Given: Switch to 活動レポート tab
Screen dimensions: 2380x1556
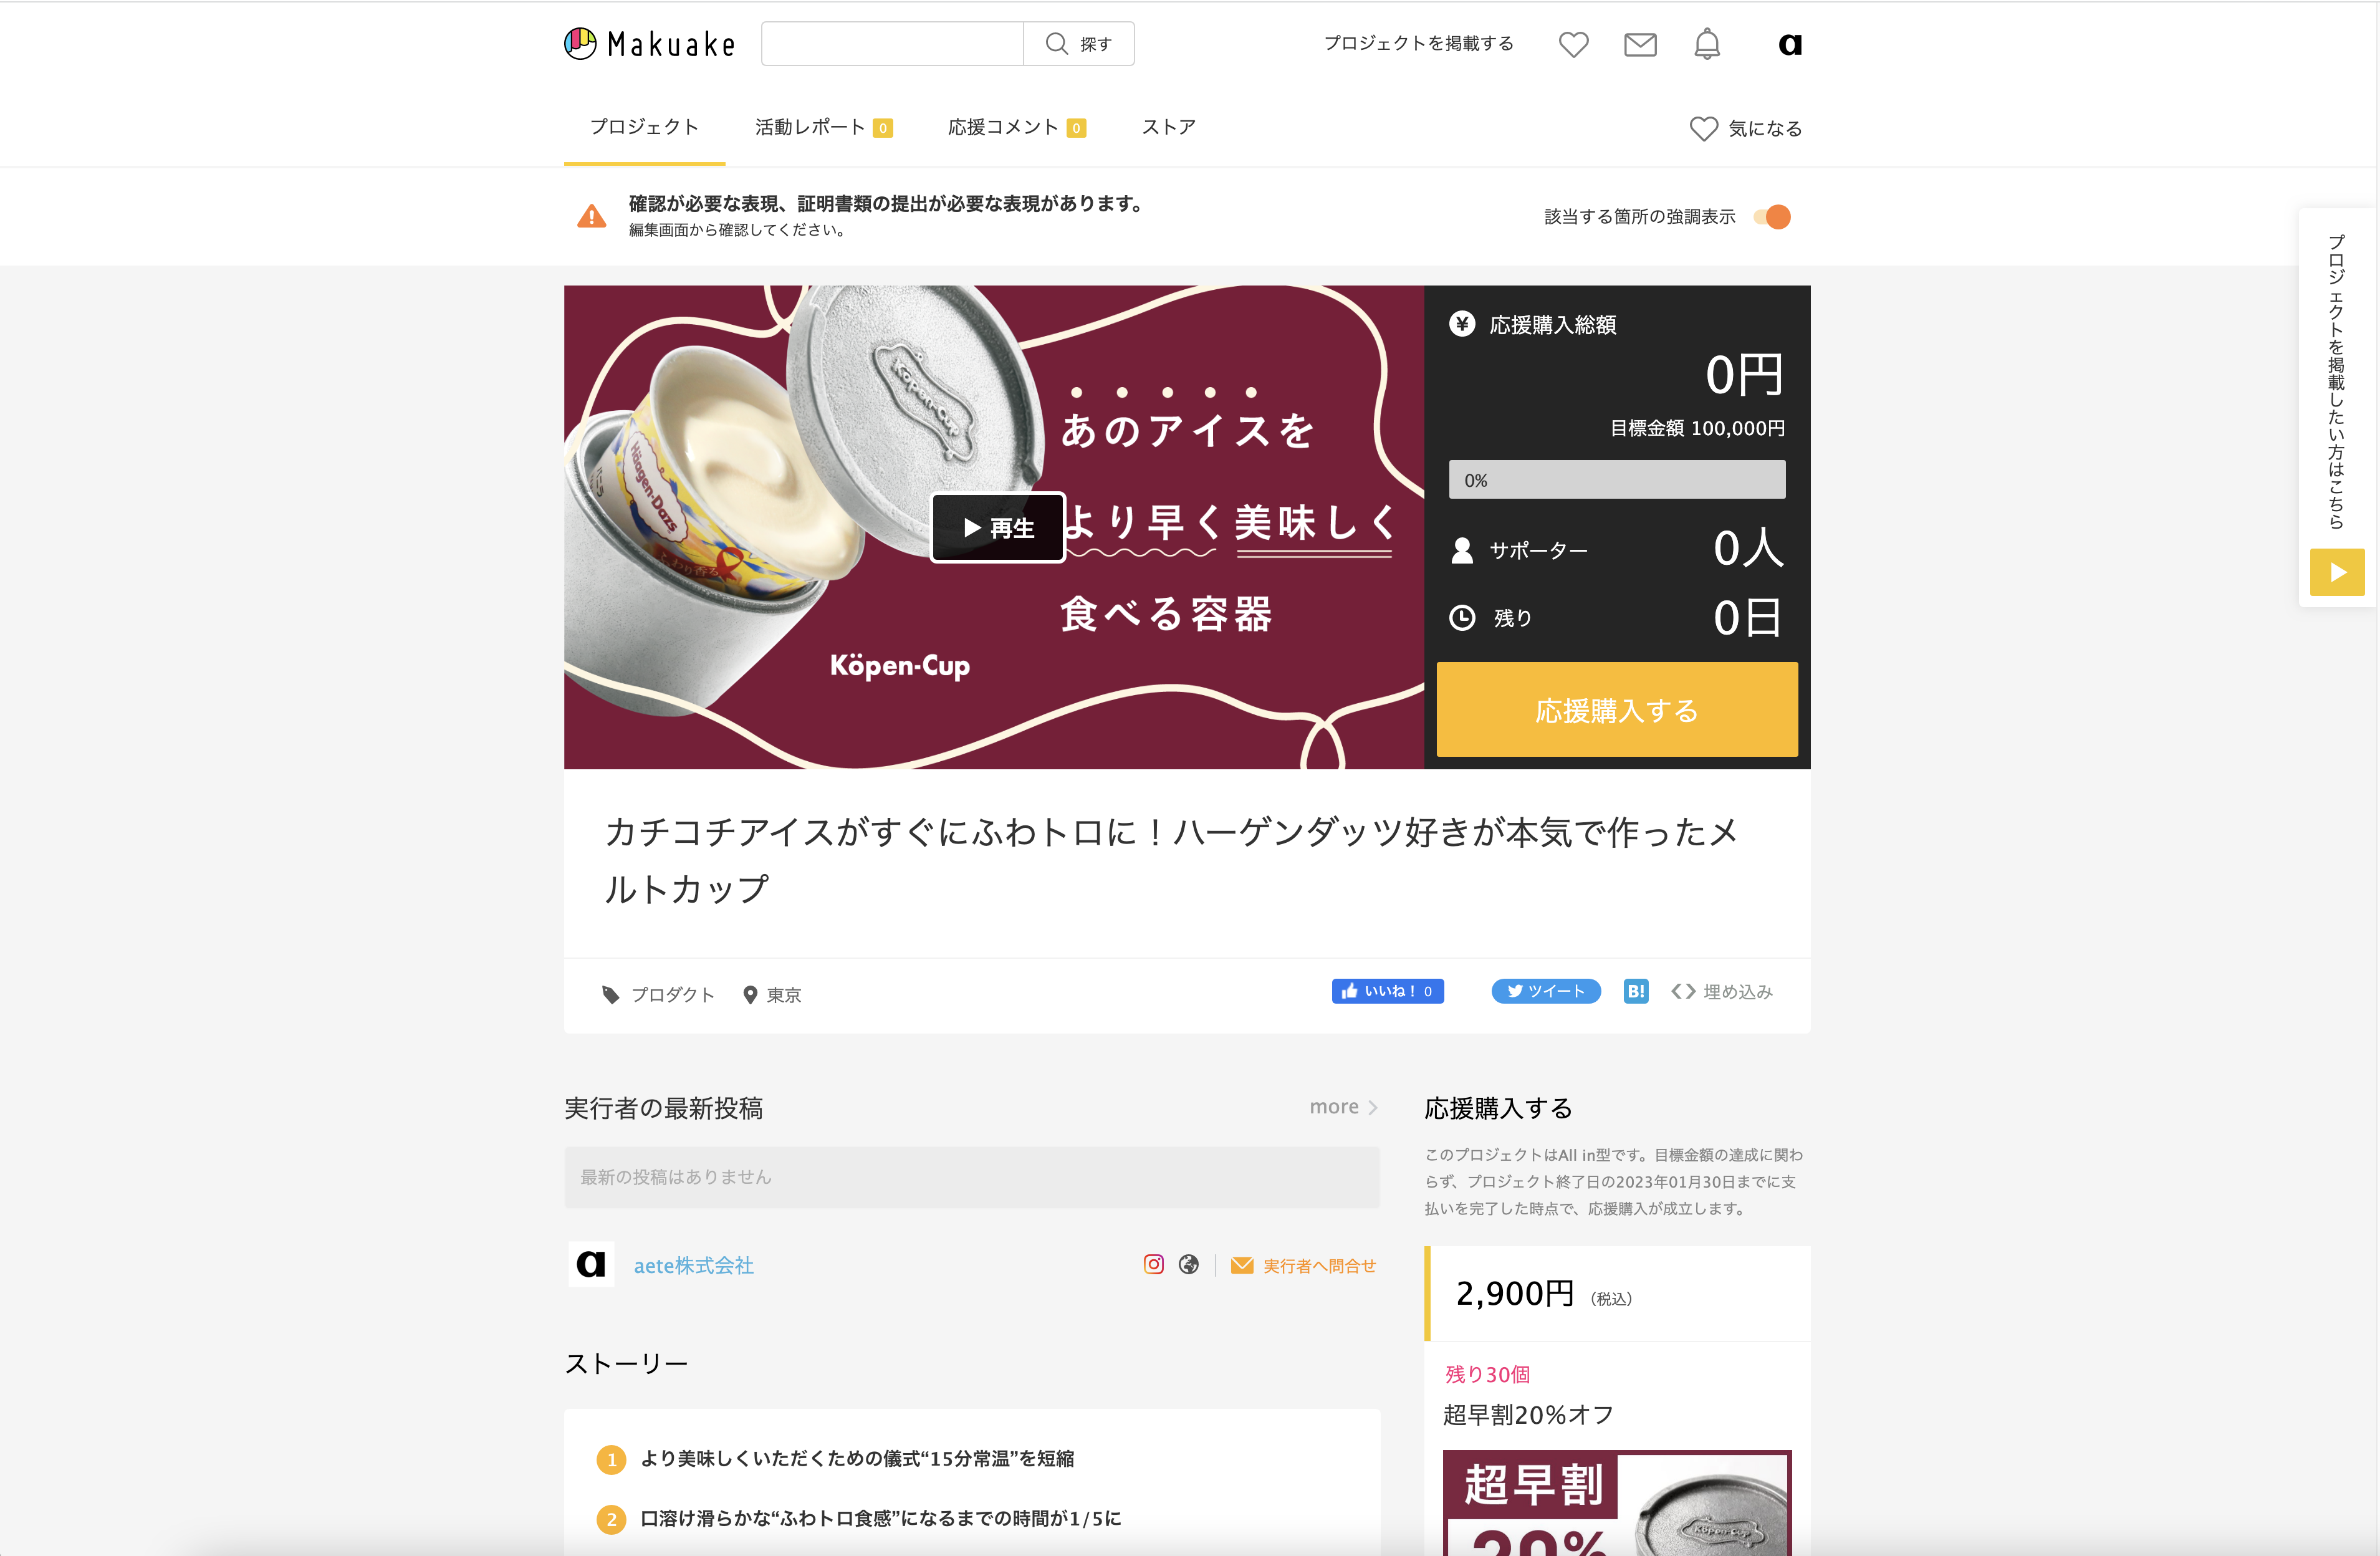Looking at the screenshot, I should [x=823, y=127].
